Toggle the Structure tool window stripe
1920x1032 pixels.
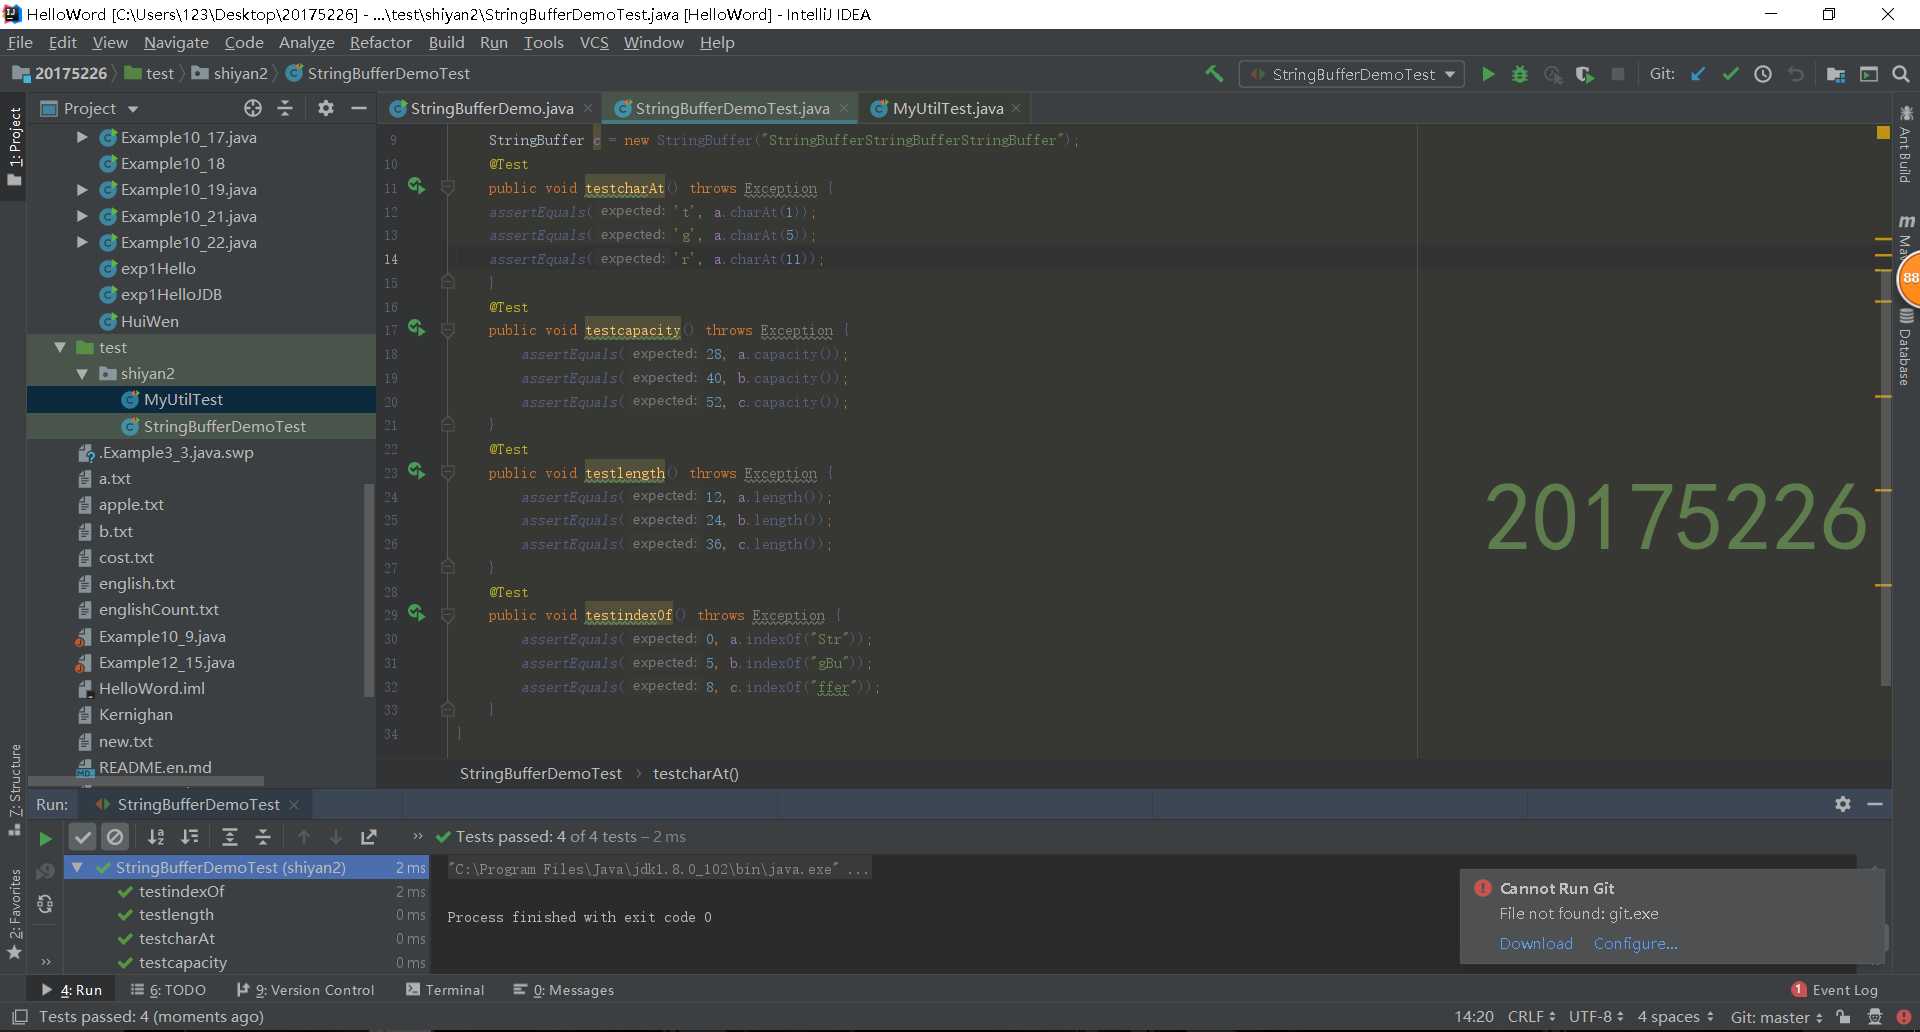click(14, 790)
